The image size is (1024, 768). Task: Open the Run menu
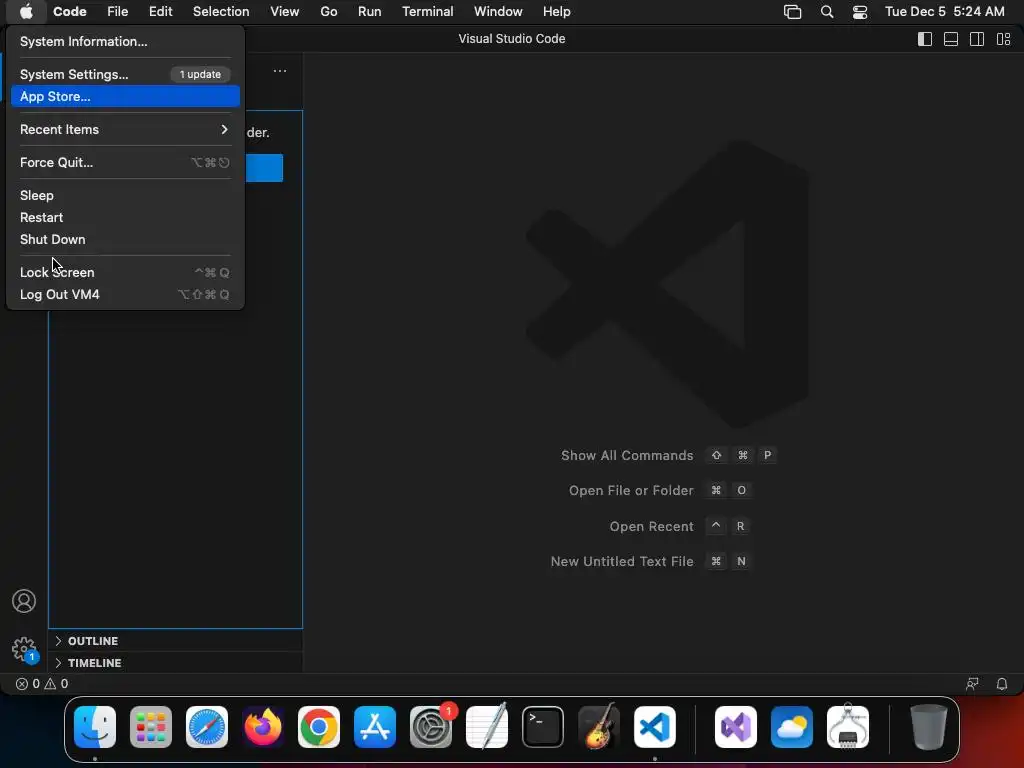point(369,11)
